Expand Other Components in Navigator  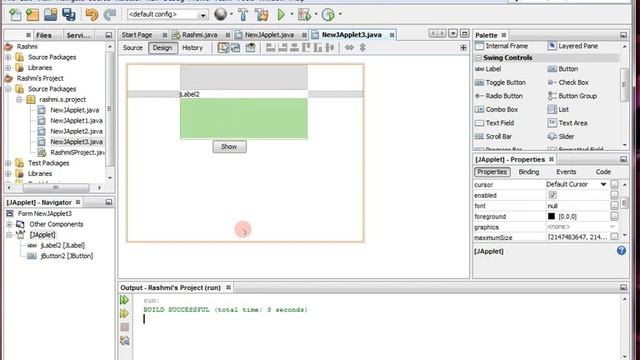9,224
